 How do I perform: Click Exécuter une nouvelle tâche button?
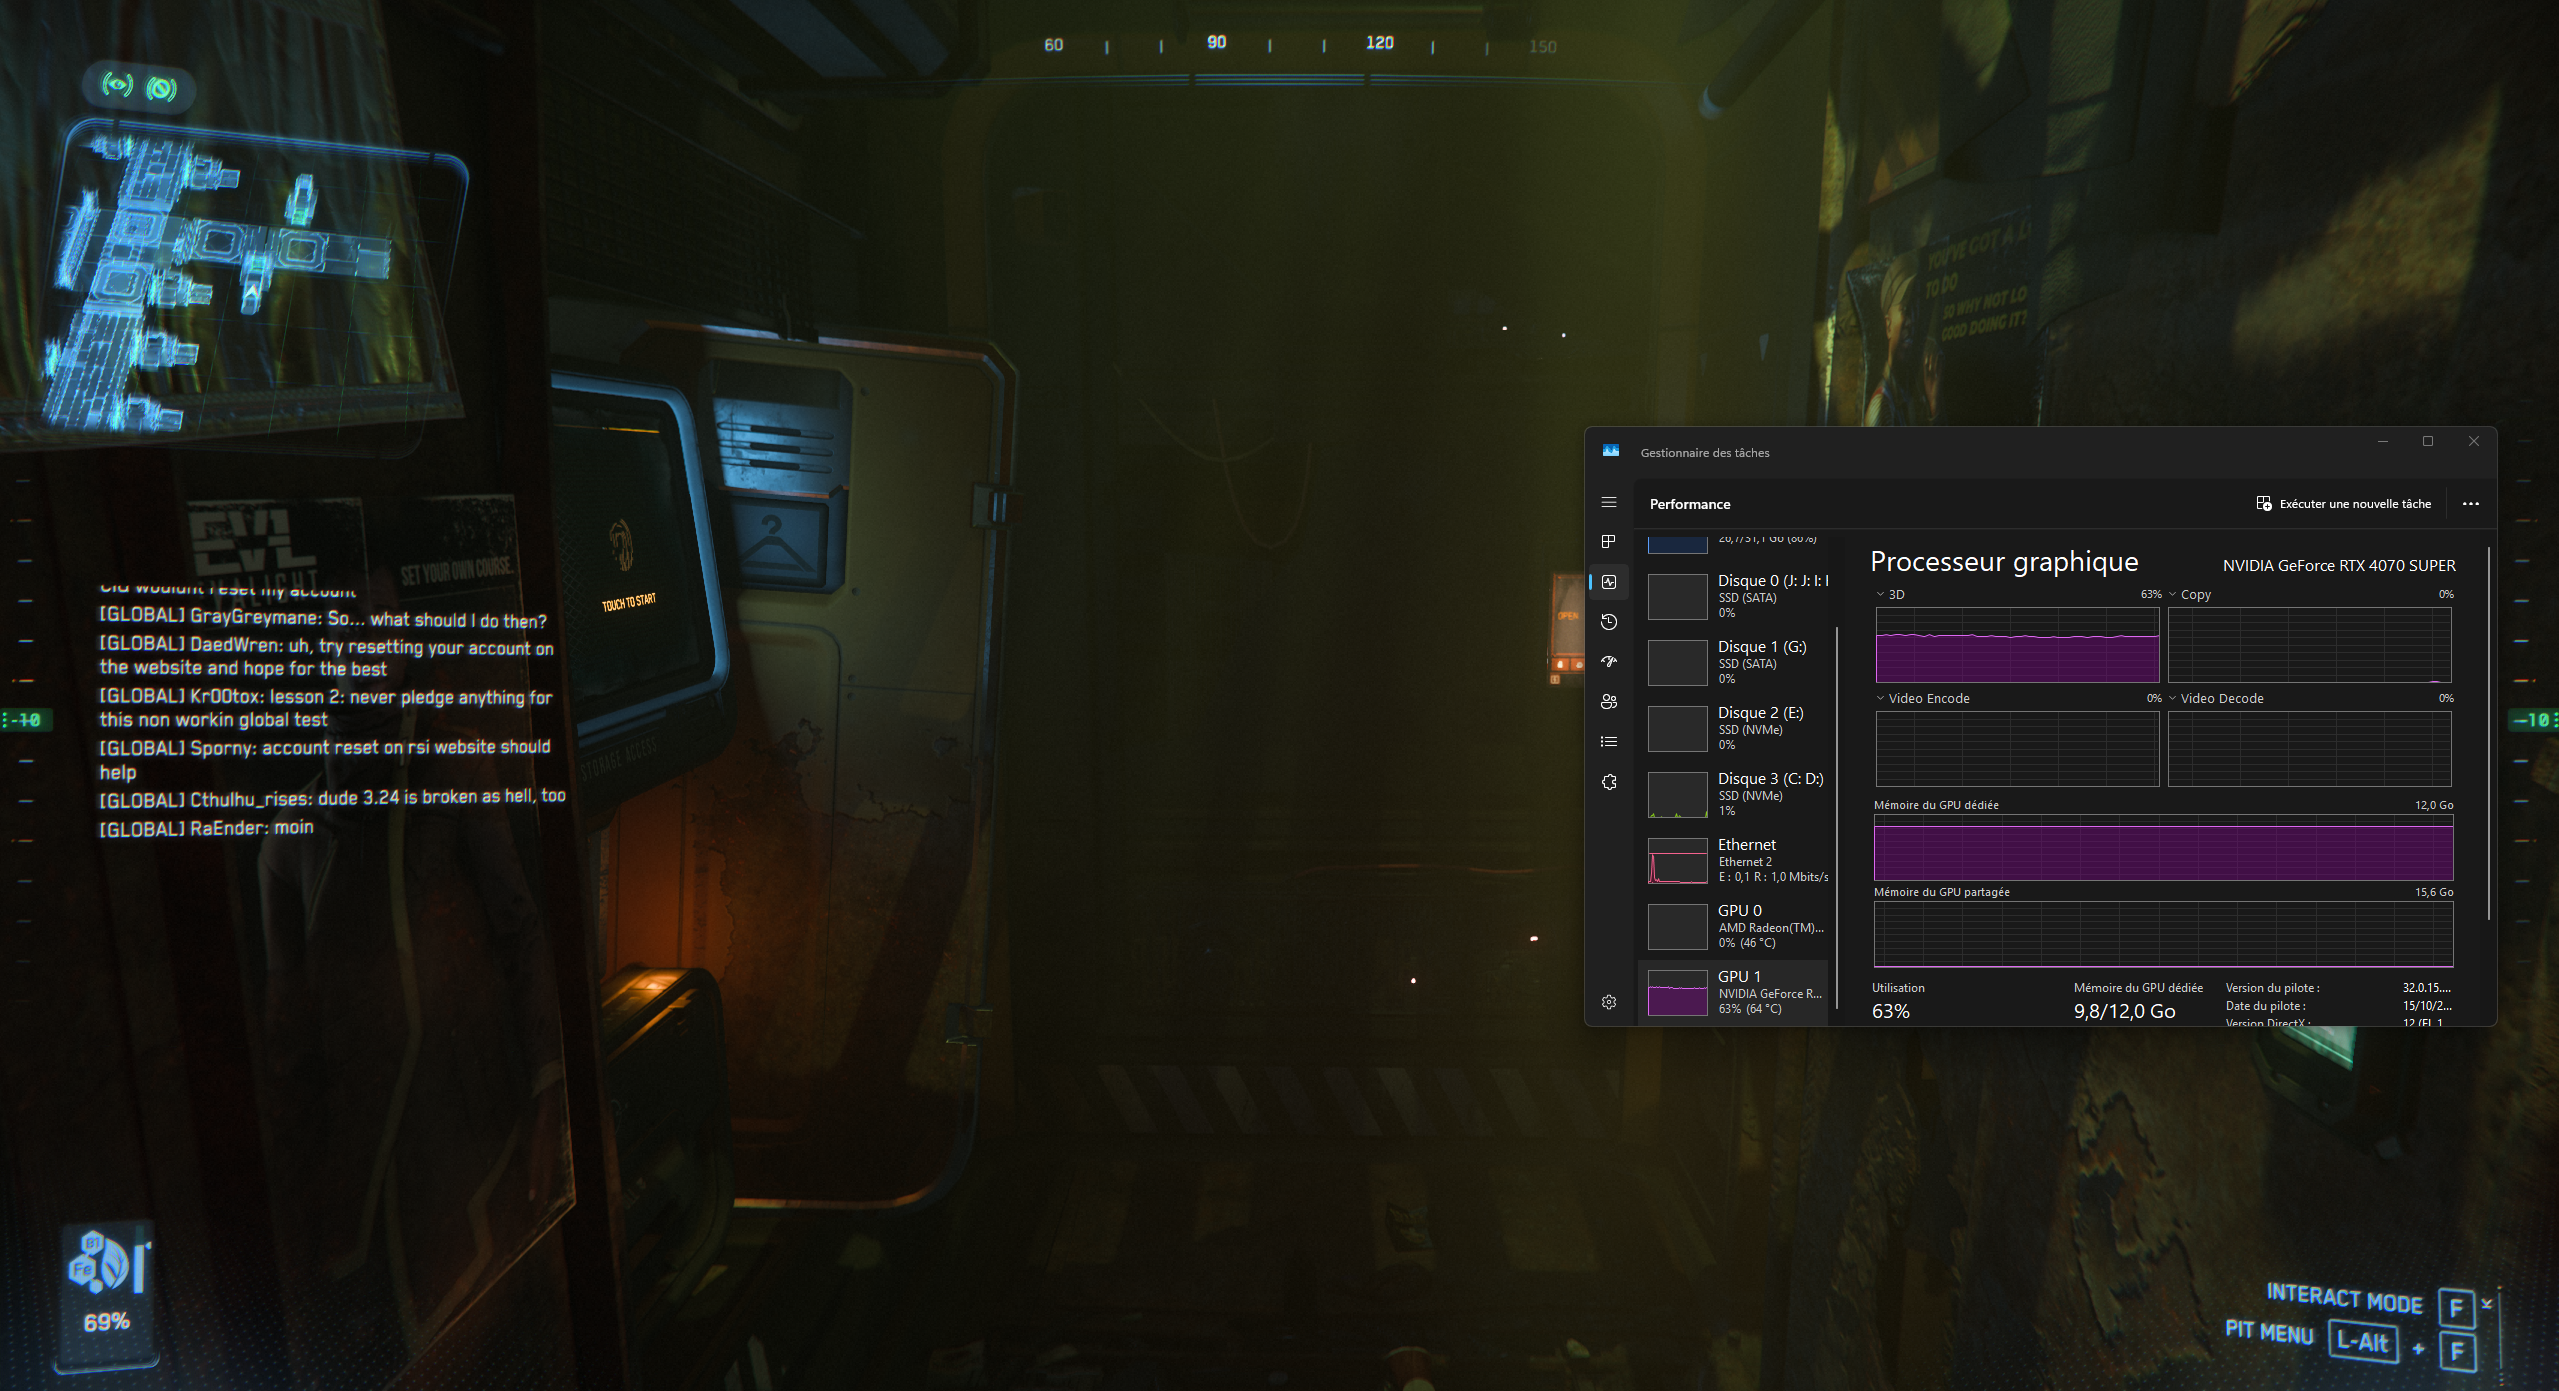(x=2344, y=504)
